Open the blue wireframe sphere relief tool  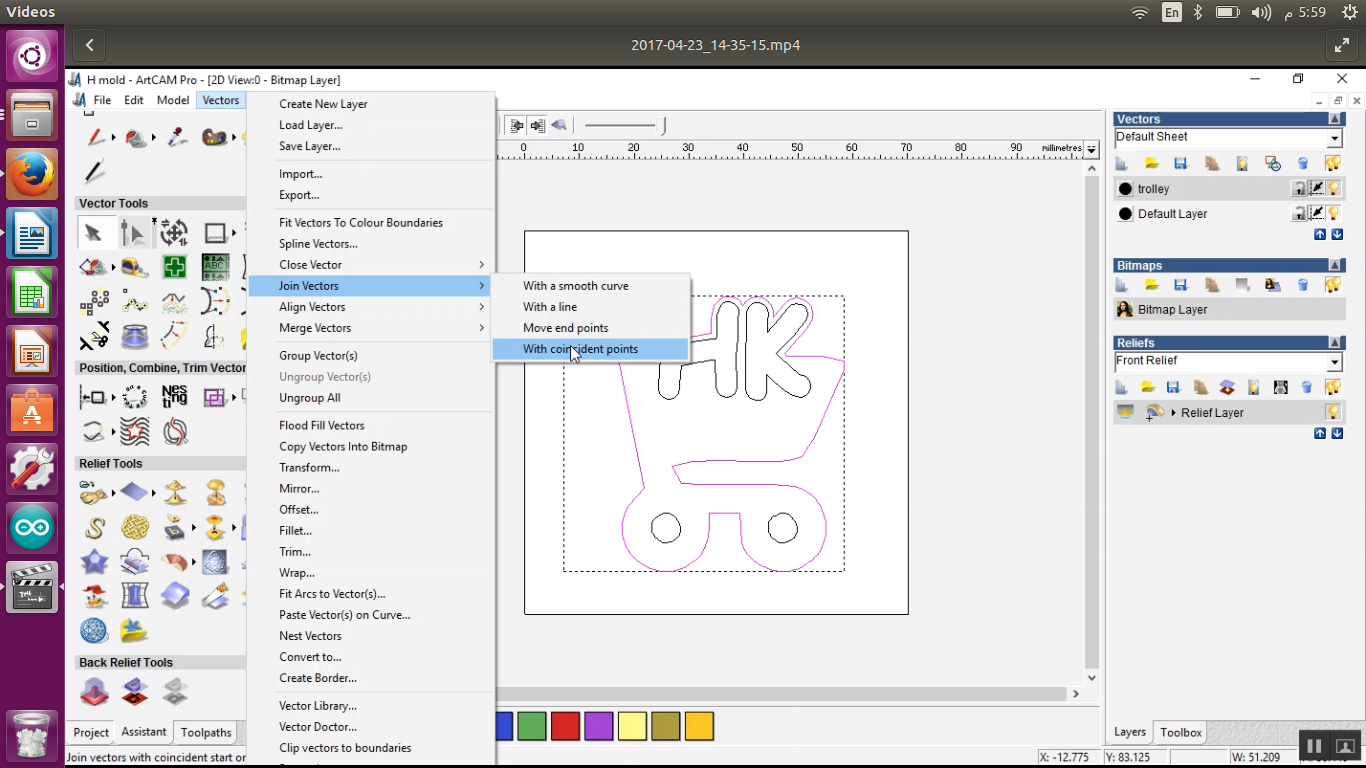click(94, 630)
